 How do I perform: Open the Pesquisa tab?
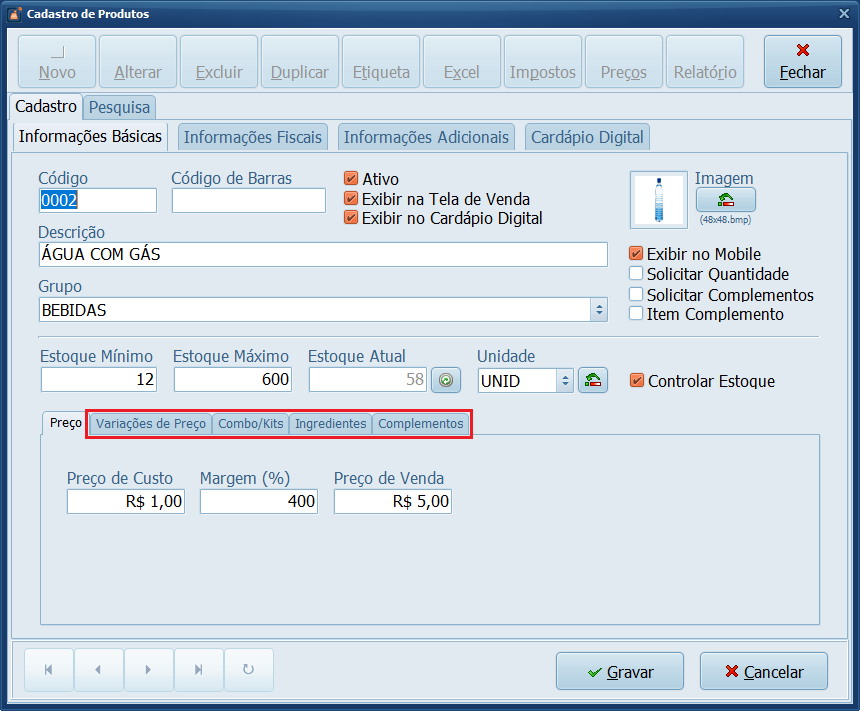[x=119, y=107]
